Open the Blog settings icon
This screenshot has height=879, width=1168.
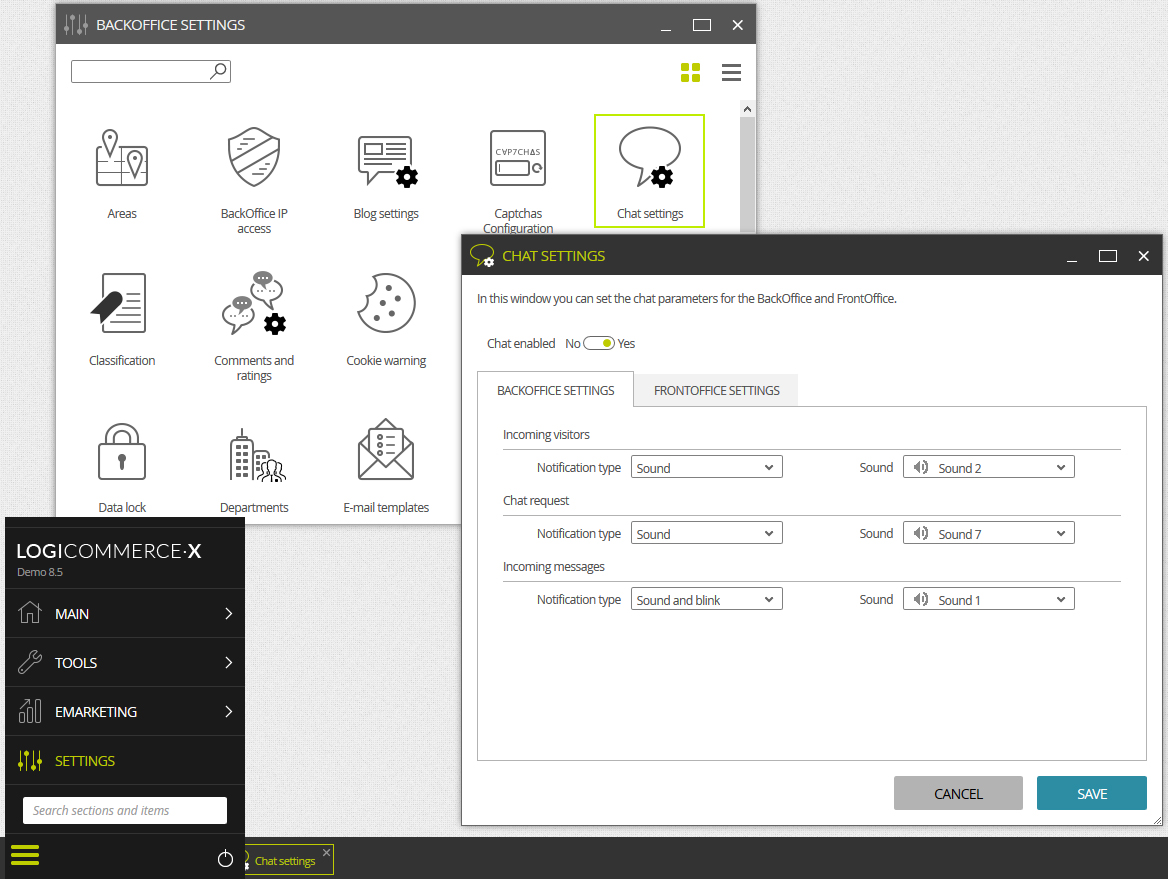click(x=387, y=160)
